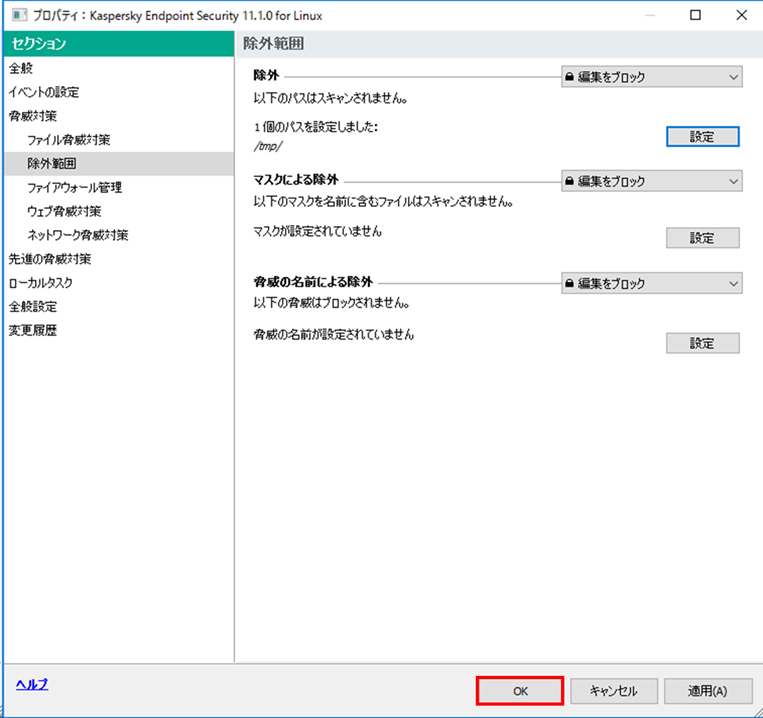Image resolution: width=763 pixels, height=718 pixels.
Task: Select 先進の脅威対策 section
Action: (x=119, y=259)
